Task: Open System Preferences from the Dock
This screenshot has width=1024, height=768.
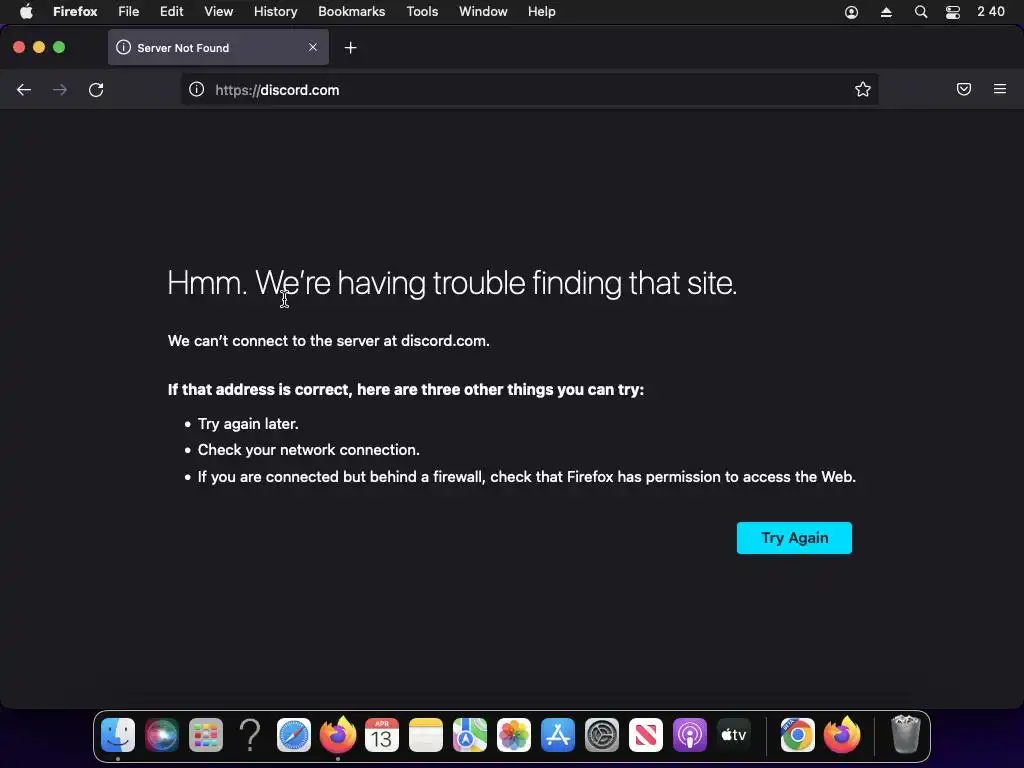Action: [x=601, y=735]
